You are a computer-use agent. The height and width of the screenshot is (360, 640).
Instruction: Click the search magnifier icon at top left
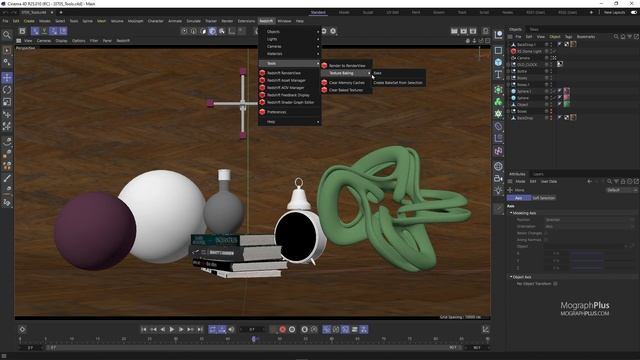tap(7, 35)
